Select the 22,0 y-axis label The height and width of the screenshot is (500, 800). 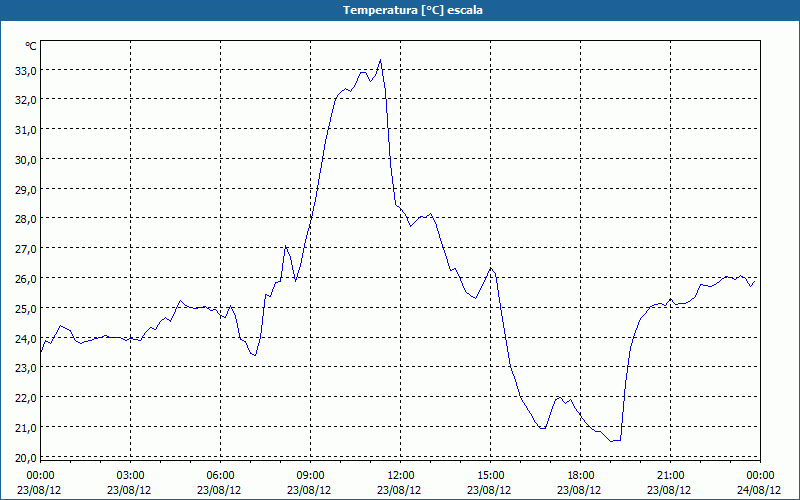coord(26,398)
